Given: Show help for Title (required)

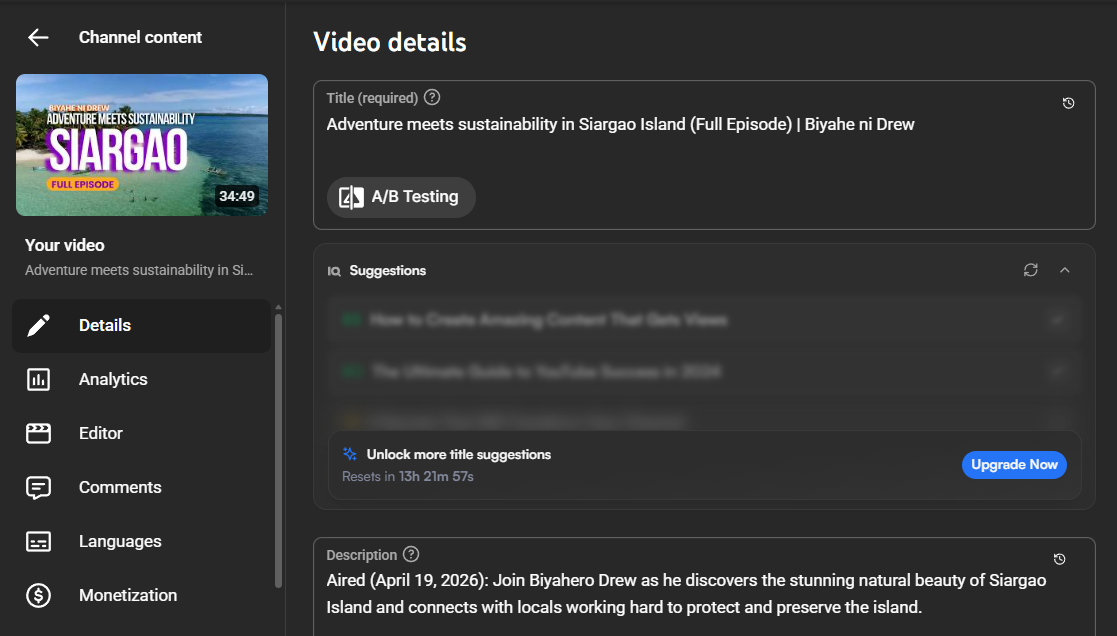Looking at the screenshot, I should point(432,98).
